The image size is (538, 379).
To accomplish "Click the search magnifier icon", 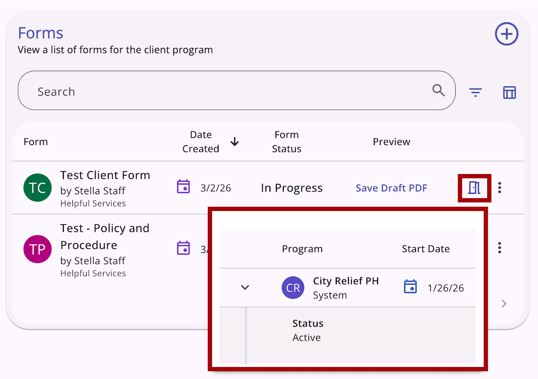I will click(x=438, y=91).
